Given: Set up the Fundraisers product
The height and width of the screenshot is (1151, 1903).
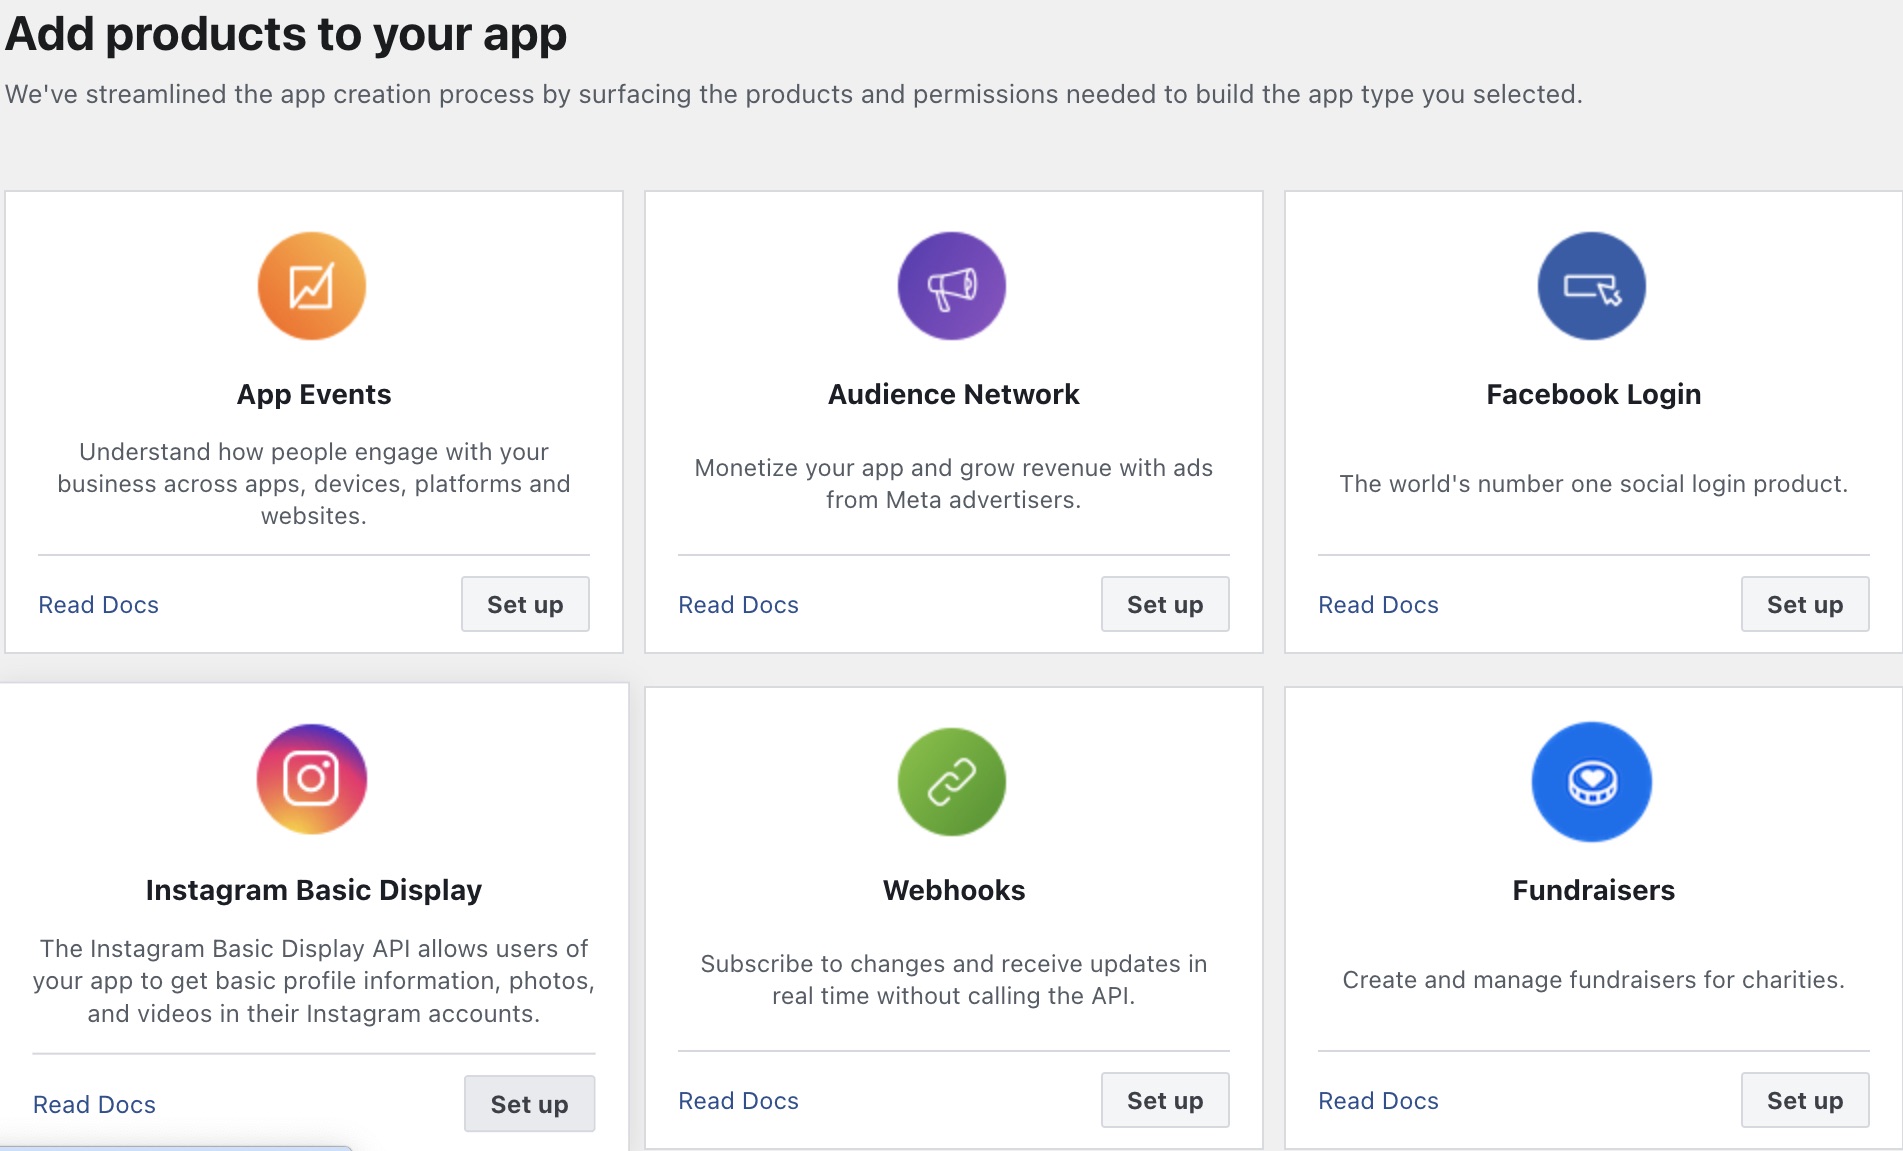Looking at the screenshot, I should tap(1805, 1100).
